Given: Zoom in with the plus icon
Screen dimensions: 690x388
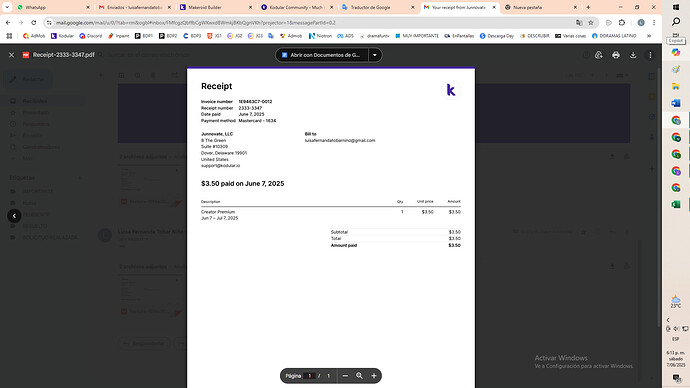Looking at the screenshot, I should [374, 376].
